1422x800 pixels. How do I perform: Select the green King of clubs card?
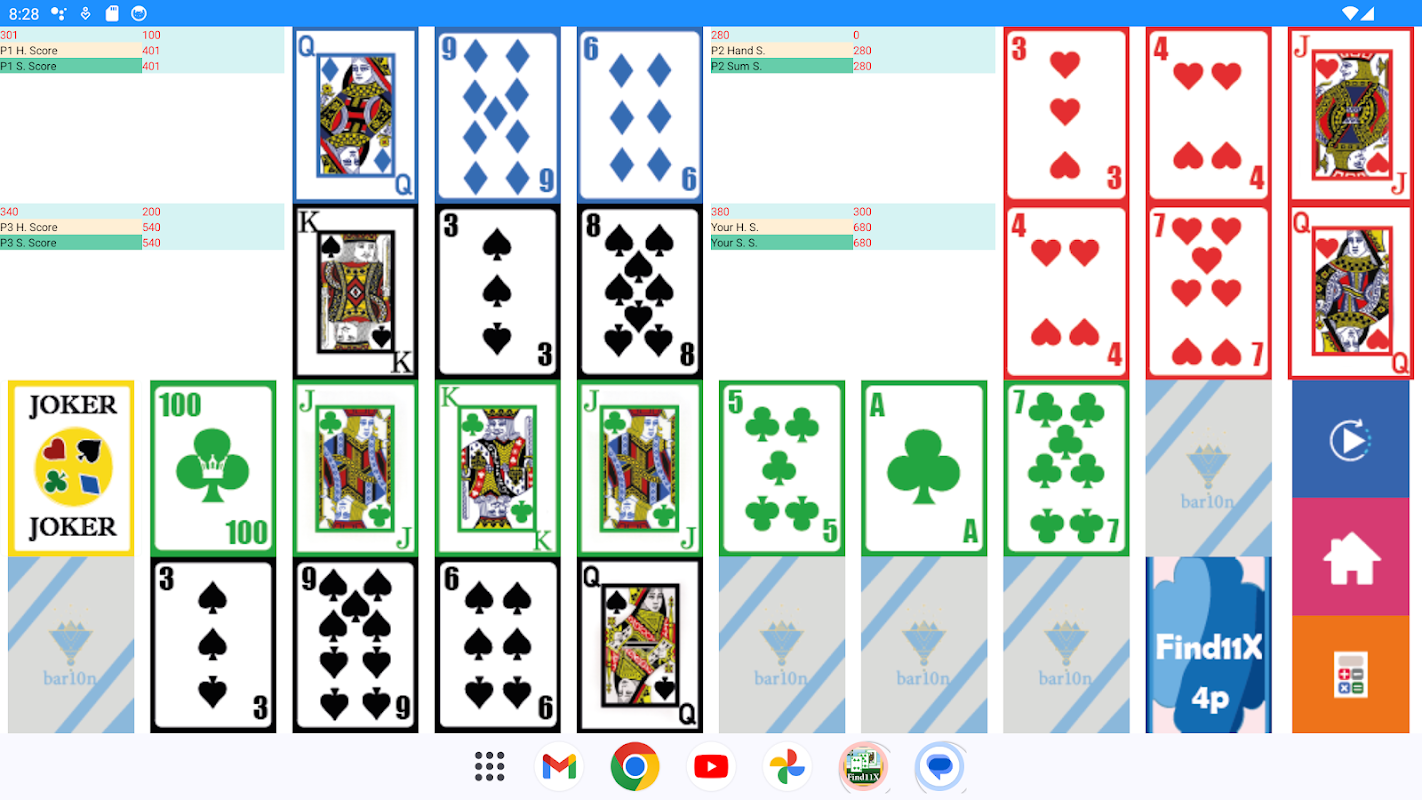pyautogui.click(x=497, y=468)
